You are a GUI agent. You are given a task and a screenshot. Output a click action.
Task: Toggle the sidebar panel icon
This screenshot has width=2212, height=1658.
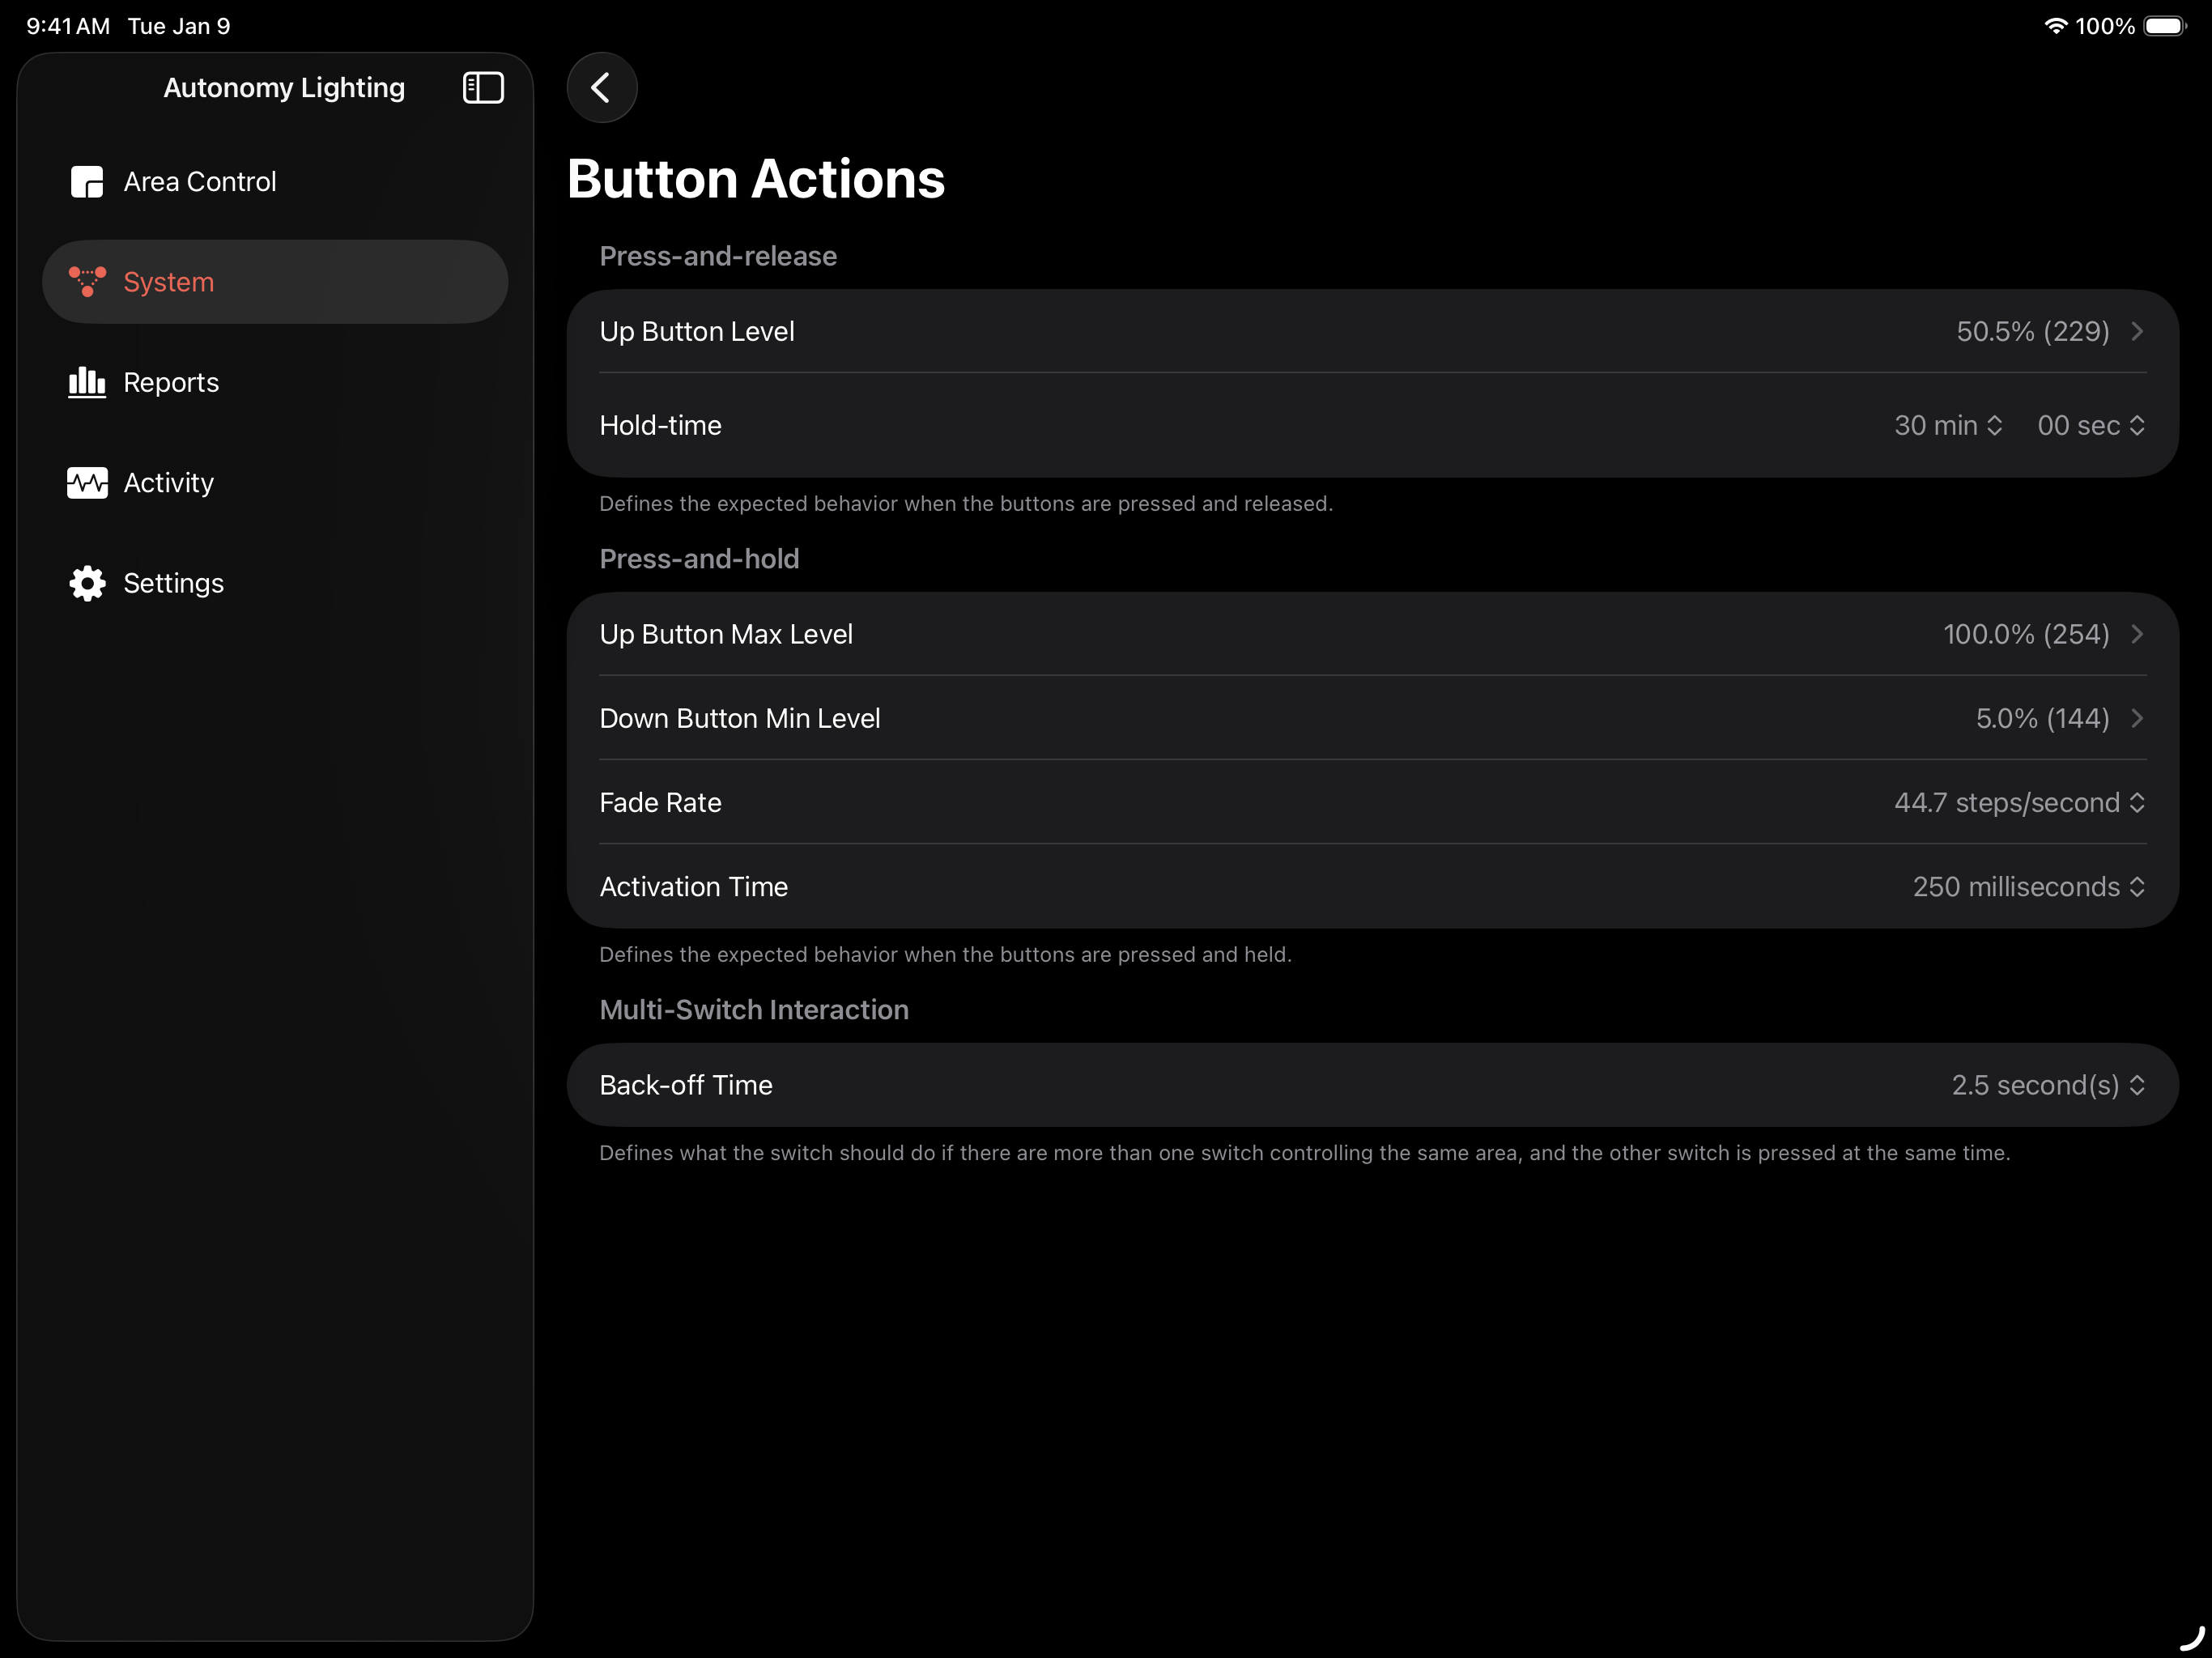pos(483,88)
